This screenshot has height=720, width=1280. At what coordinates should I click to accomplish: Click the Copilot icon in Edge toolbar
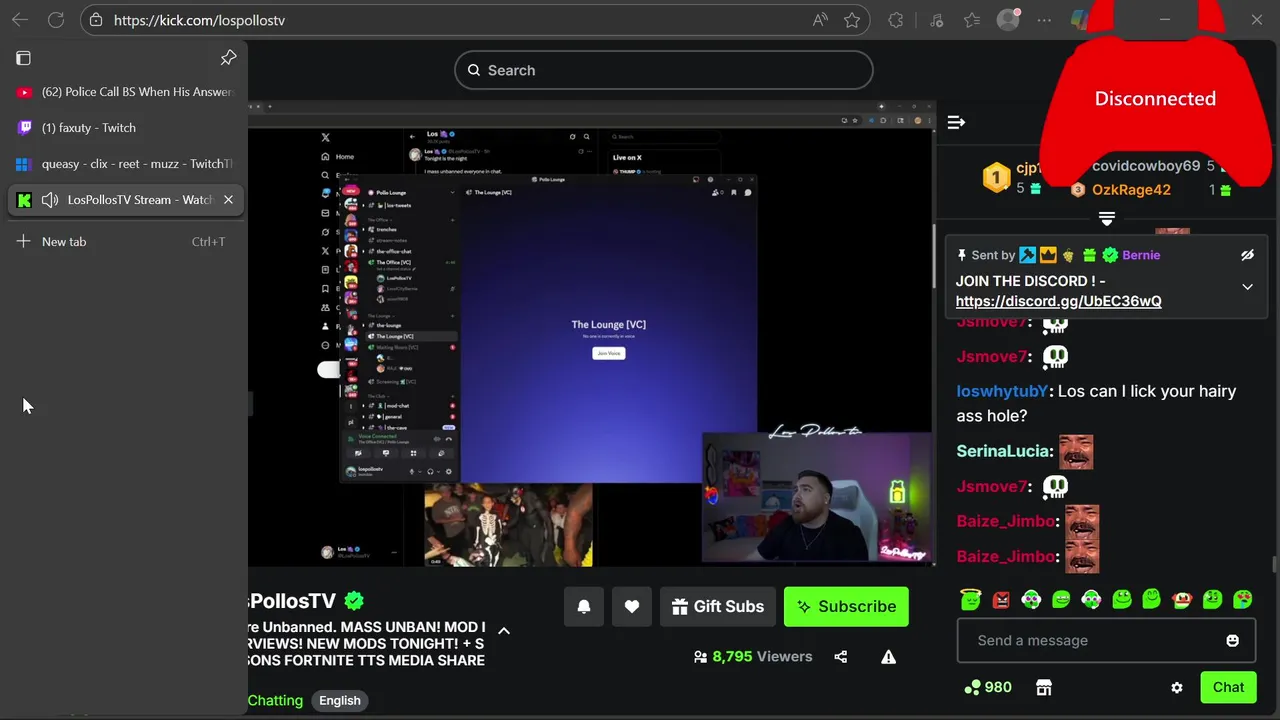tap(1079, 20)
